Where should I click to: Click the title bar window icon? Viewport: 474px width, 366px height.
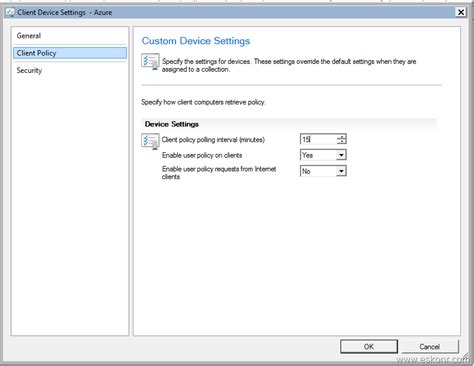(x=10, y=13)
